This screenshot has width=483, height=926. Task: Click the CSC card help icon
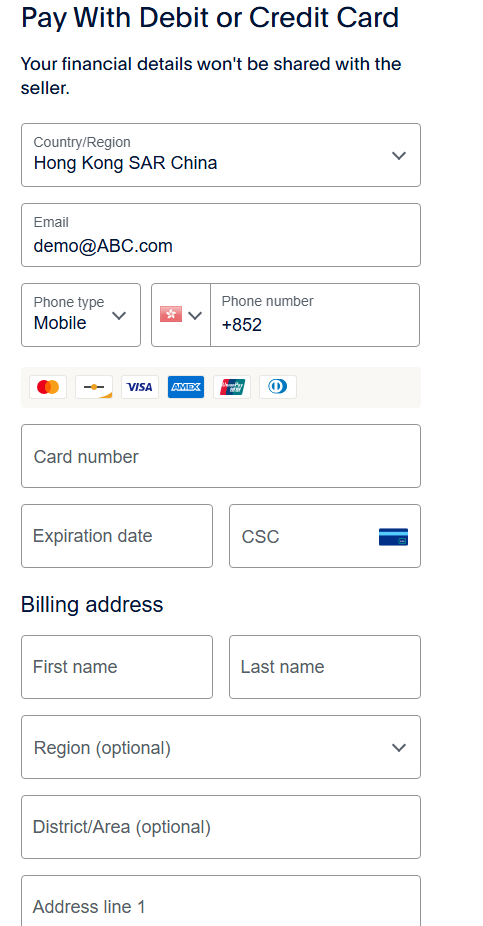(393, 537)
